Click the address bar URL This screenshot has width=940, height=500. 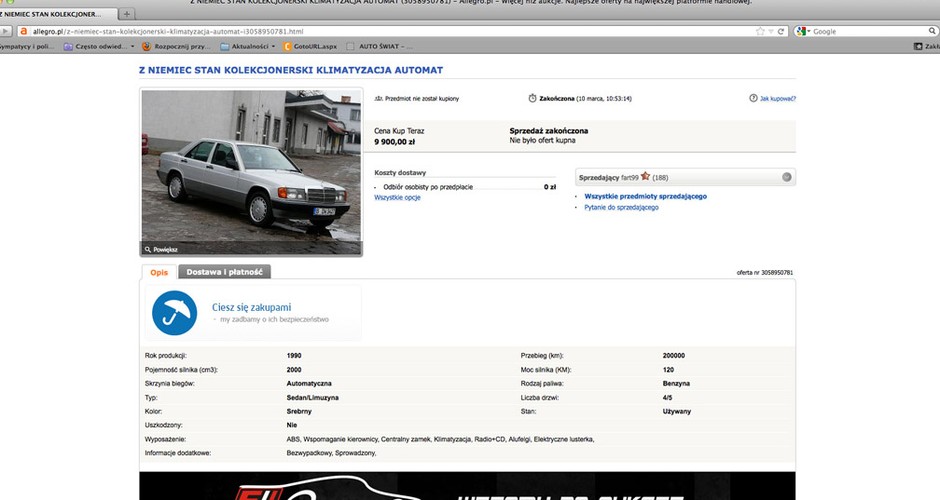tap(168, 31)
